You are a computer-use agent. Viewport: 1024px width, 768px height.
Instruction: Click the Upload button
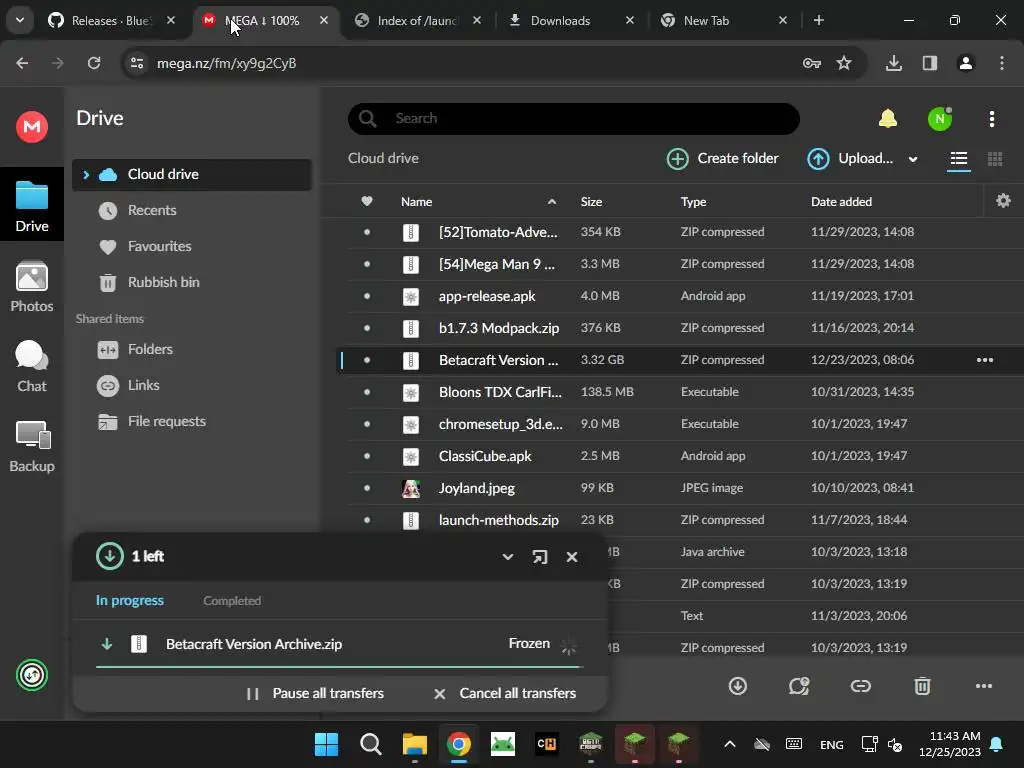click(x=850, y=159)
